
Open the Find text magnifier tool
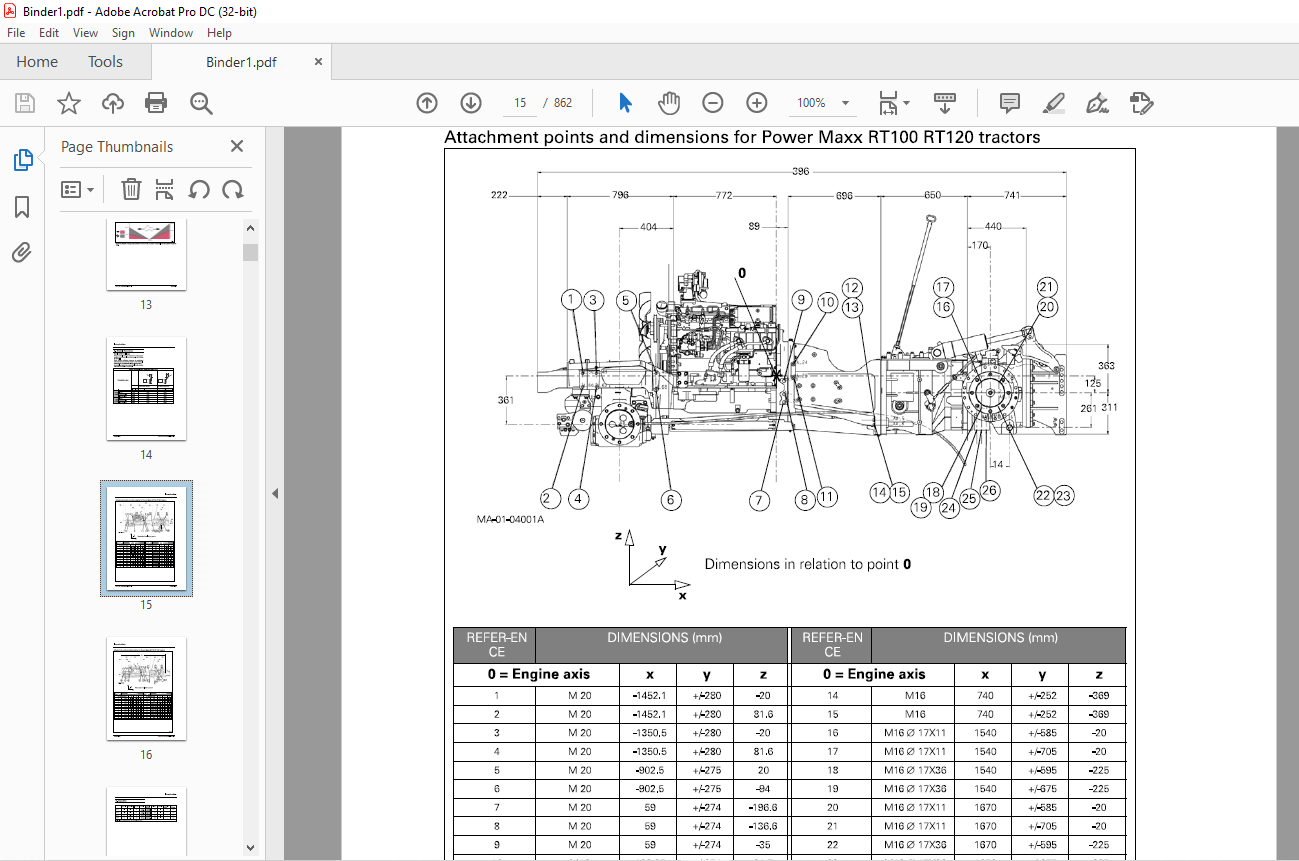pyautogui.click(x=201, y=103)
